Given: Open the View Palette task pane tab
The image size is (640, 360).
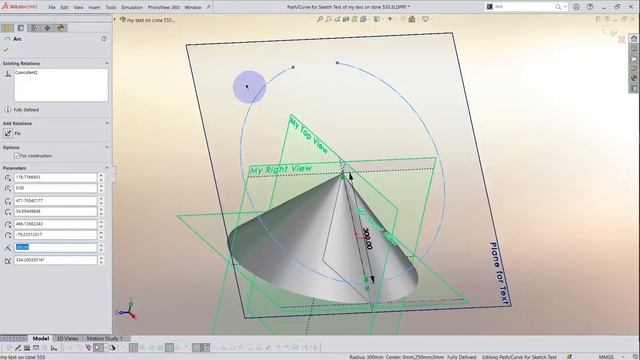Looking at the screenshot, I should (x=633, y=68).
